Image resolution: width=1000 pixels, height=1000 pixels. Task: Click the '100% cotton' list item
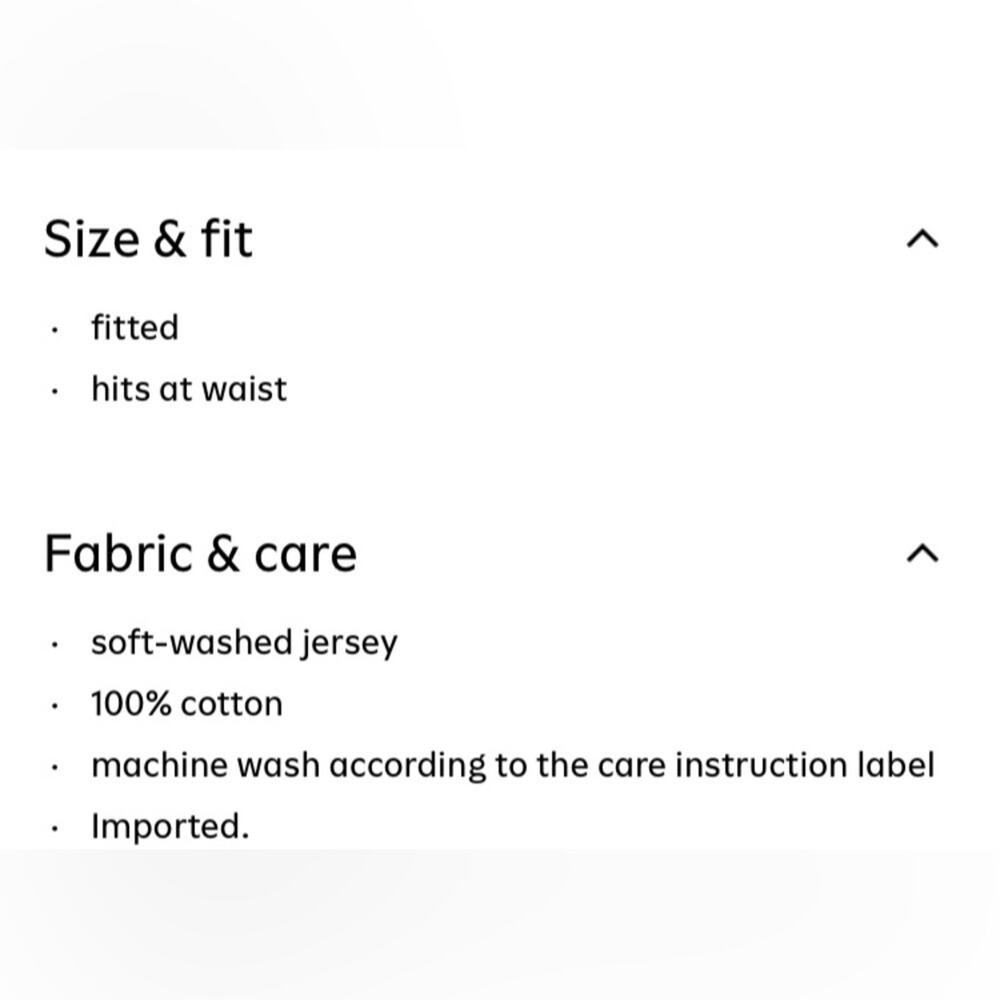pyautogui.click(x=187, y=704)
